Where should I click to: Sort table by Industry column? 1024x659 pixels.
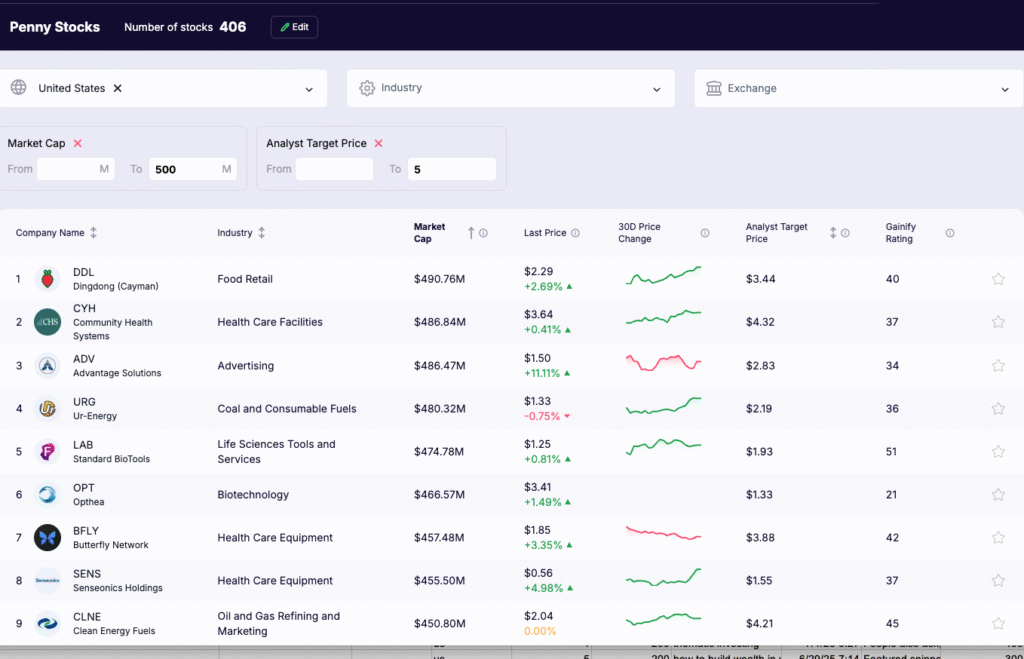(262, 233)
